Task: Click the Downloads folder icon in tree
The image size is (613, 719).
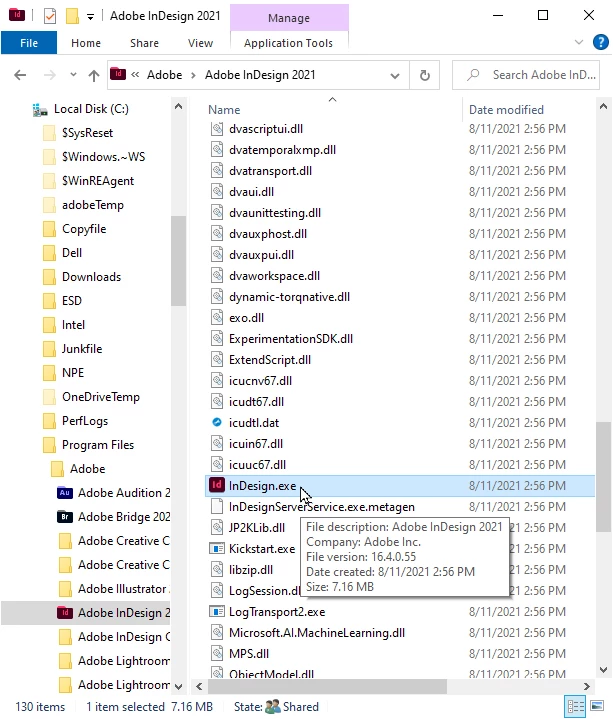Action: (49, 277)
